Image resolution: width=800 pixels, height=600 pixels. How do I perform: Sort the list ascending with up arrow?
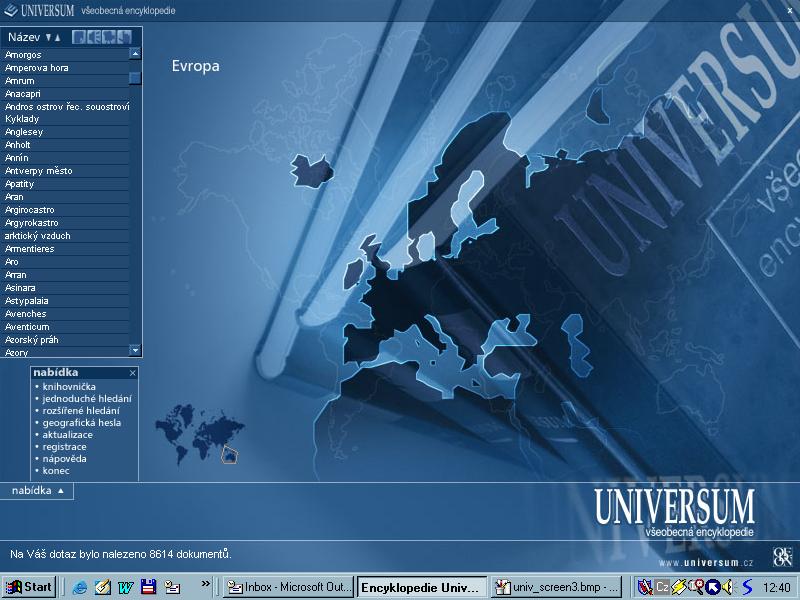(58, 37)
